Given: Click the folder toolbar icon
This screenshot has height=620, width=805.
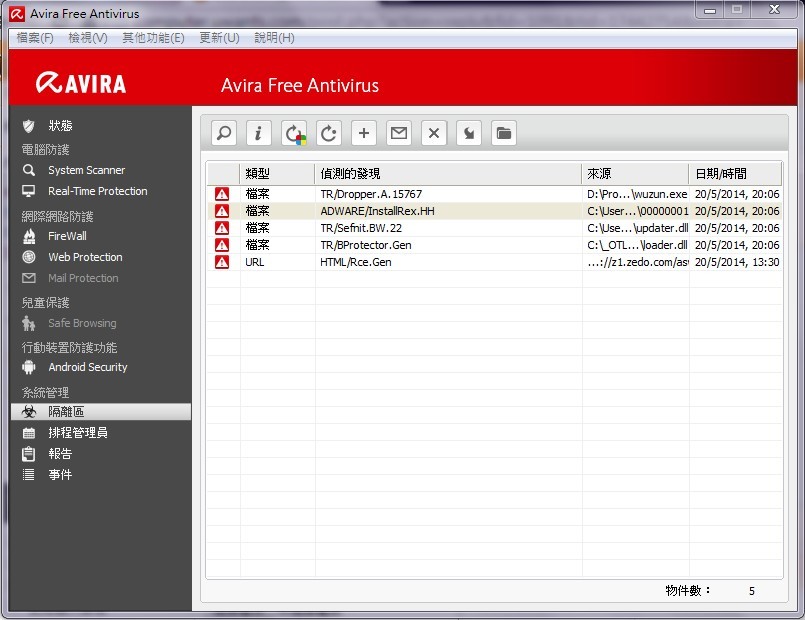Looking at the screenshot, I should tap(504, 133).
